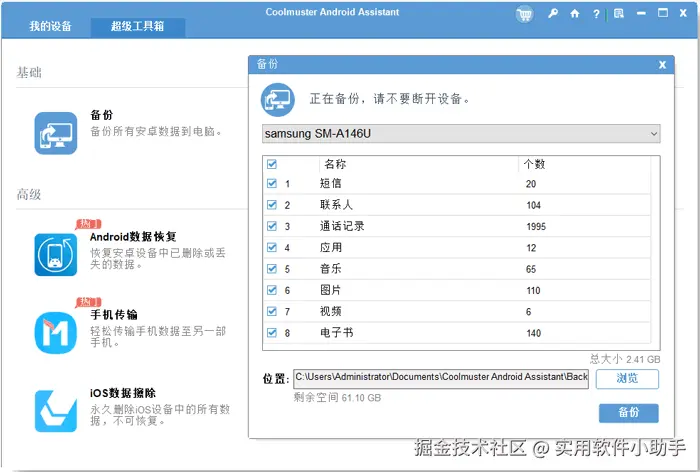Maximize the Coolmuster window
This screenshot has width=700, height=472.
(663, 13)
